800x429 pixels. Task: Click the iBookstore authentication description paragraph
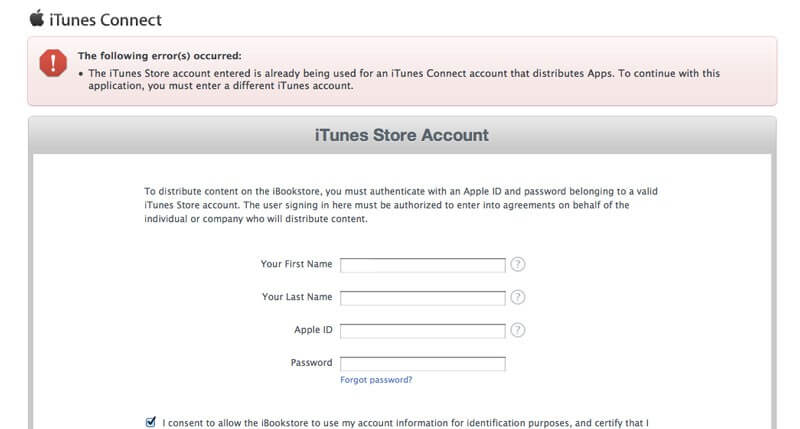coord(401,205)
